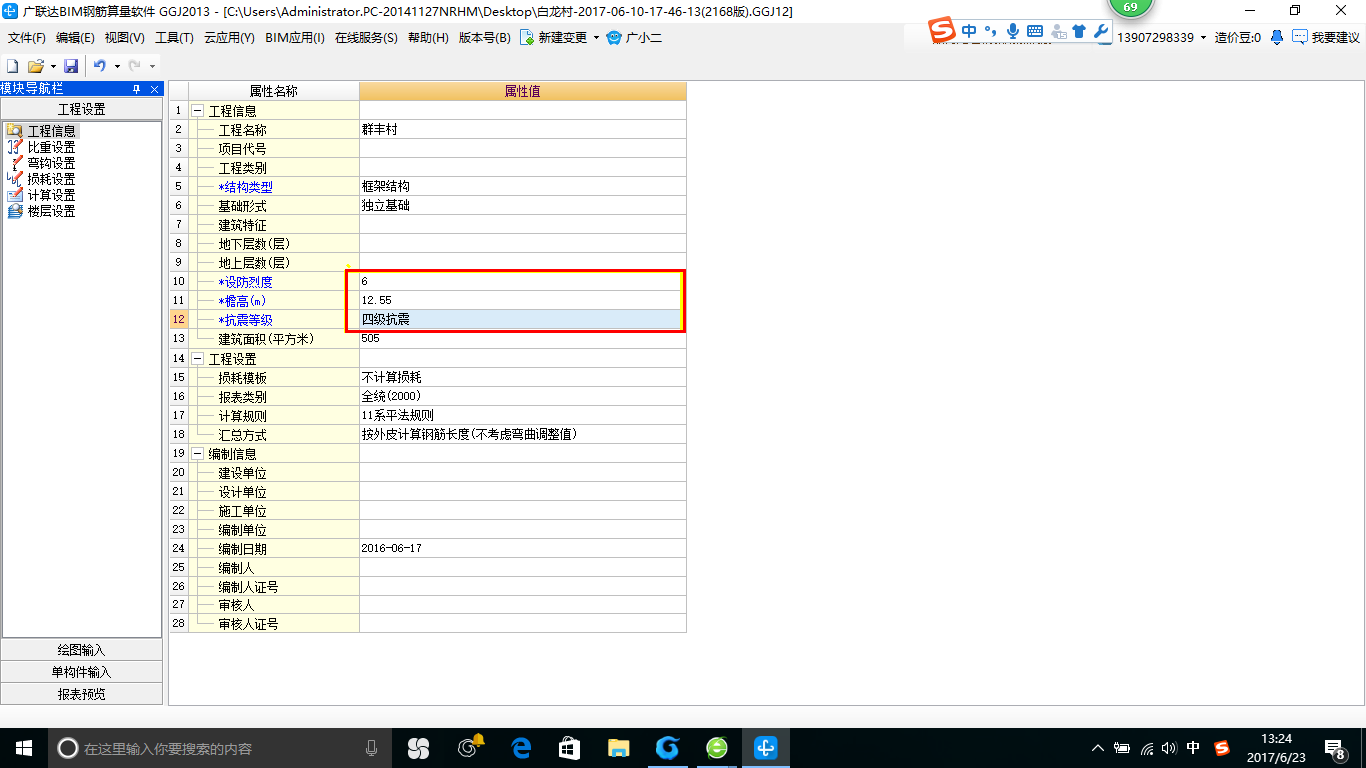The height and width of the screenshot is (768, 1366).
Task: Click the Save floppy disk icon
Action: (71, 66)
